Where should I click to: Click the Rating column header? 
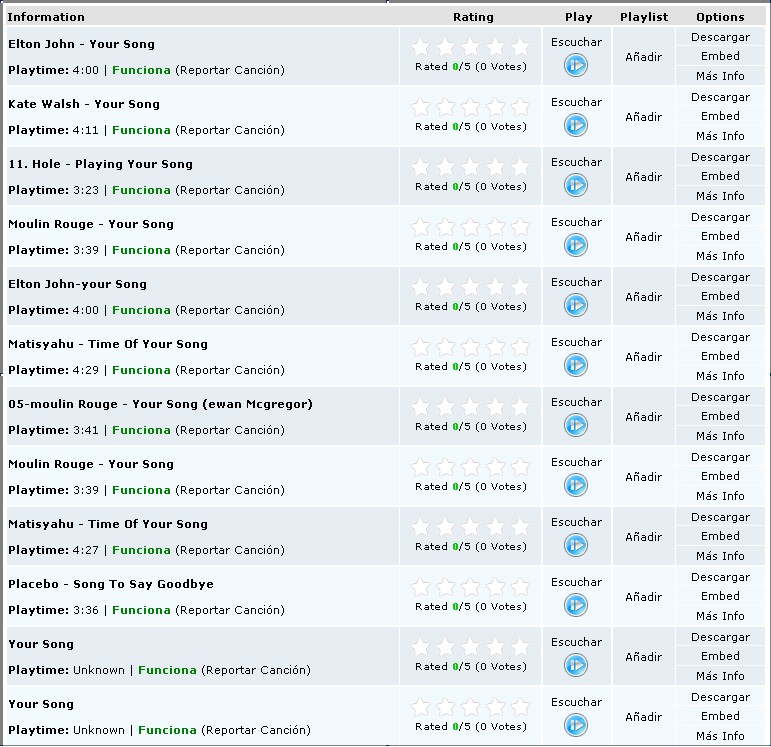click(x=473, y=17)
